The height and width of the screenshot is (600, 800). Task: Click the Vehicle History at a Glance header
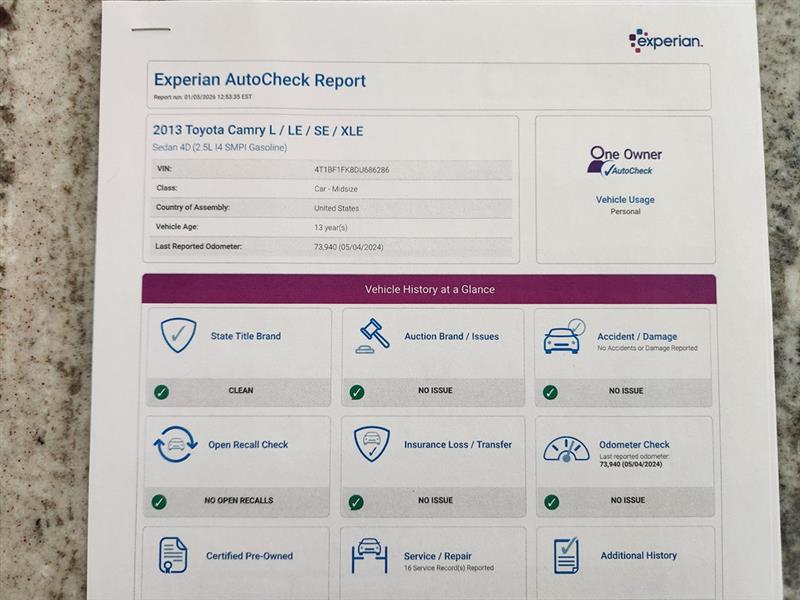[429, 289]
